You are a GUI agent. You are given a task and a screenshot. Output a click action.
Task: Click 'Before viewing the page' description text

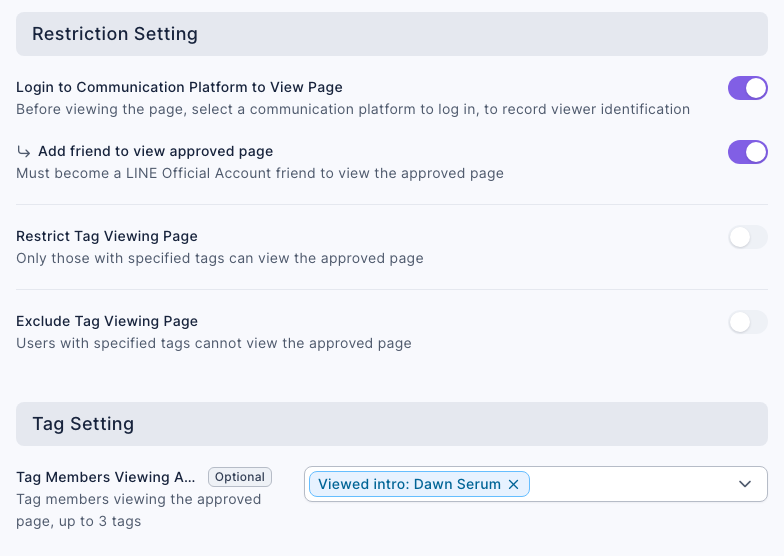click(353, 109)
